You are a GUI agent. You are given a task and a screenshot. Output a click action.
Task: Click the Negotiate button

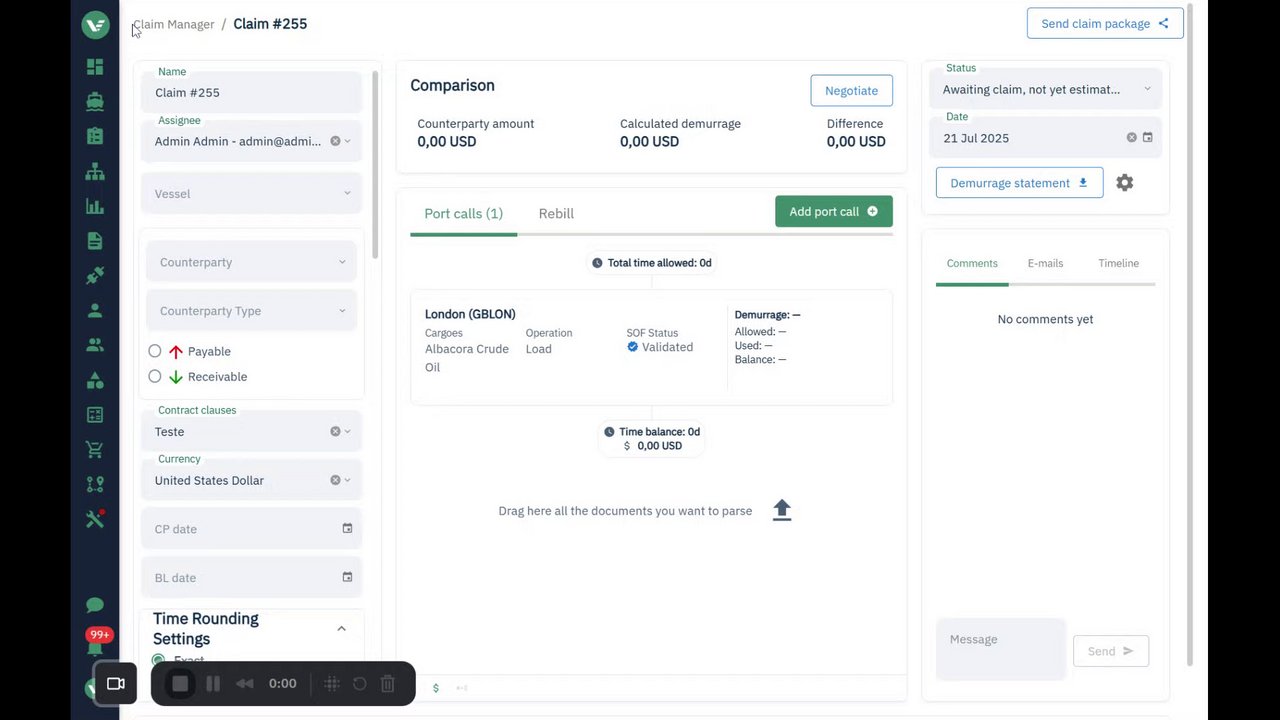[x=851, y=90]
